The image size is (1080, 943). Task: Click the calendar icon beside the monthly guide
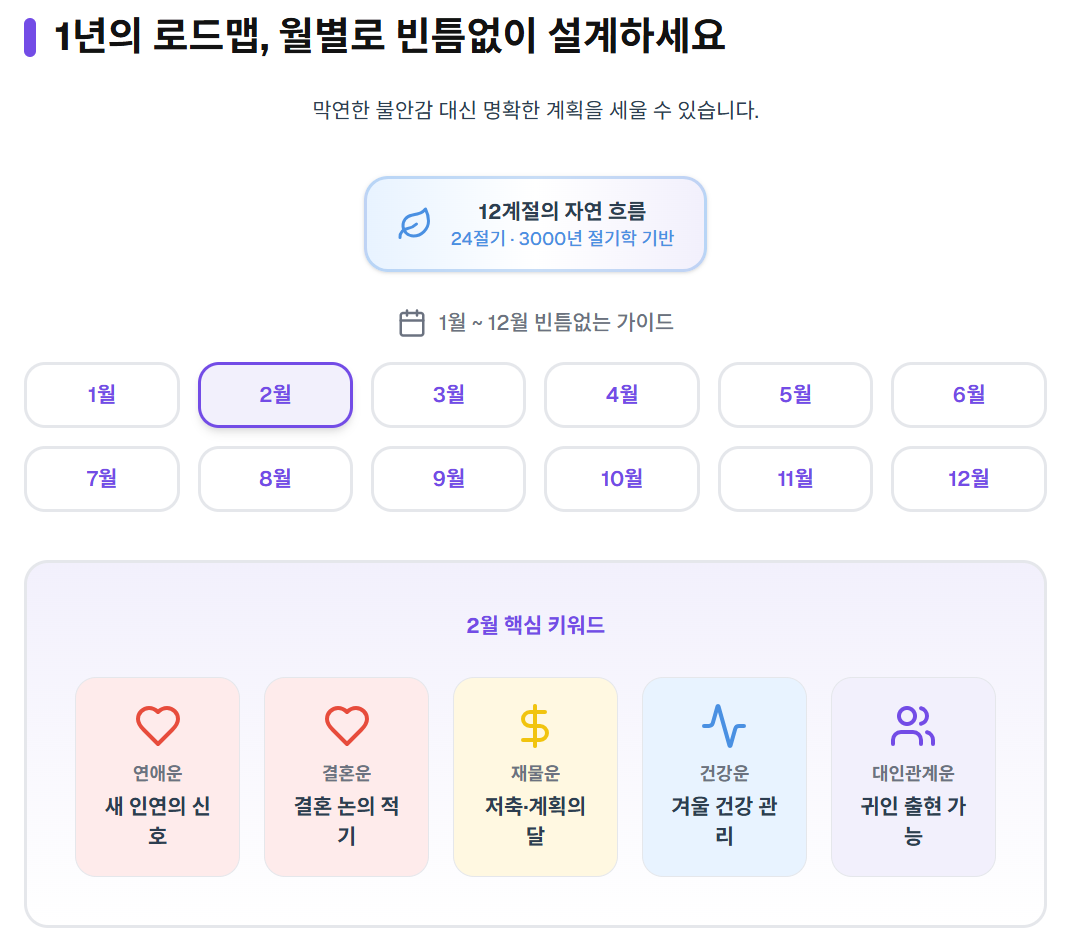point(412,323)
